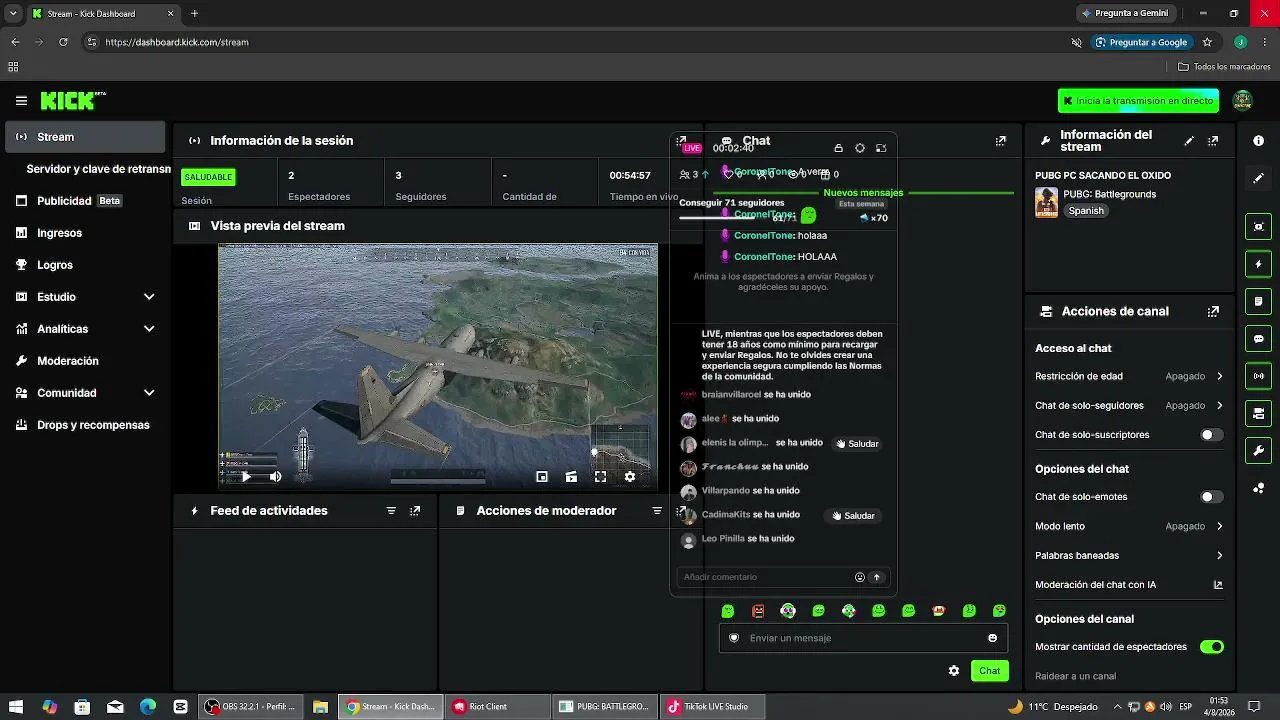Focus the Enviar un mensaje input

pyautogui.click(x=863, y=638)
